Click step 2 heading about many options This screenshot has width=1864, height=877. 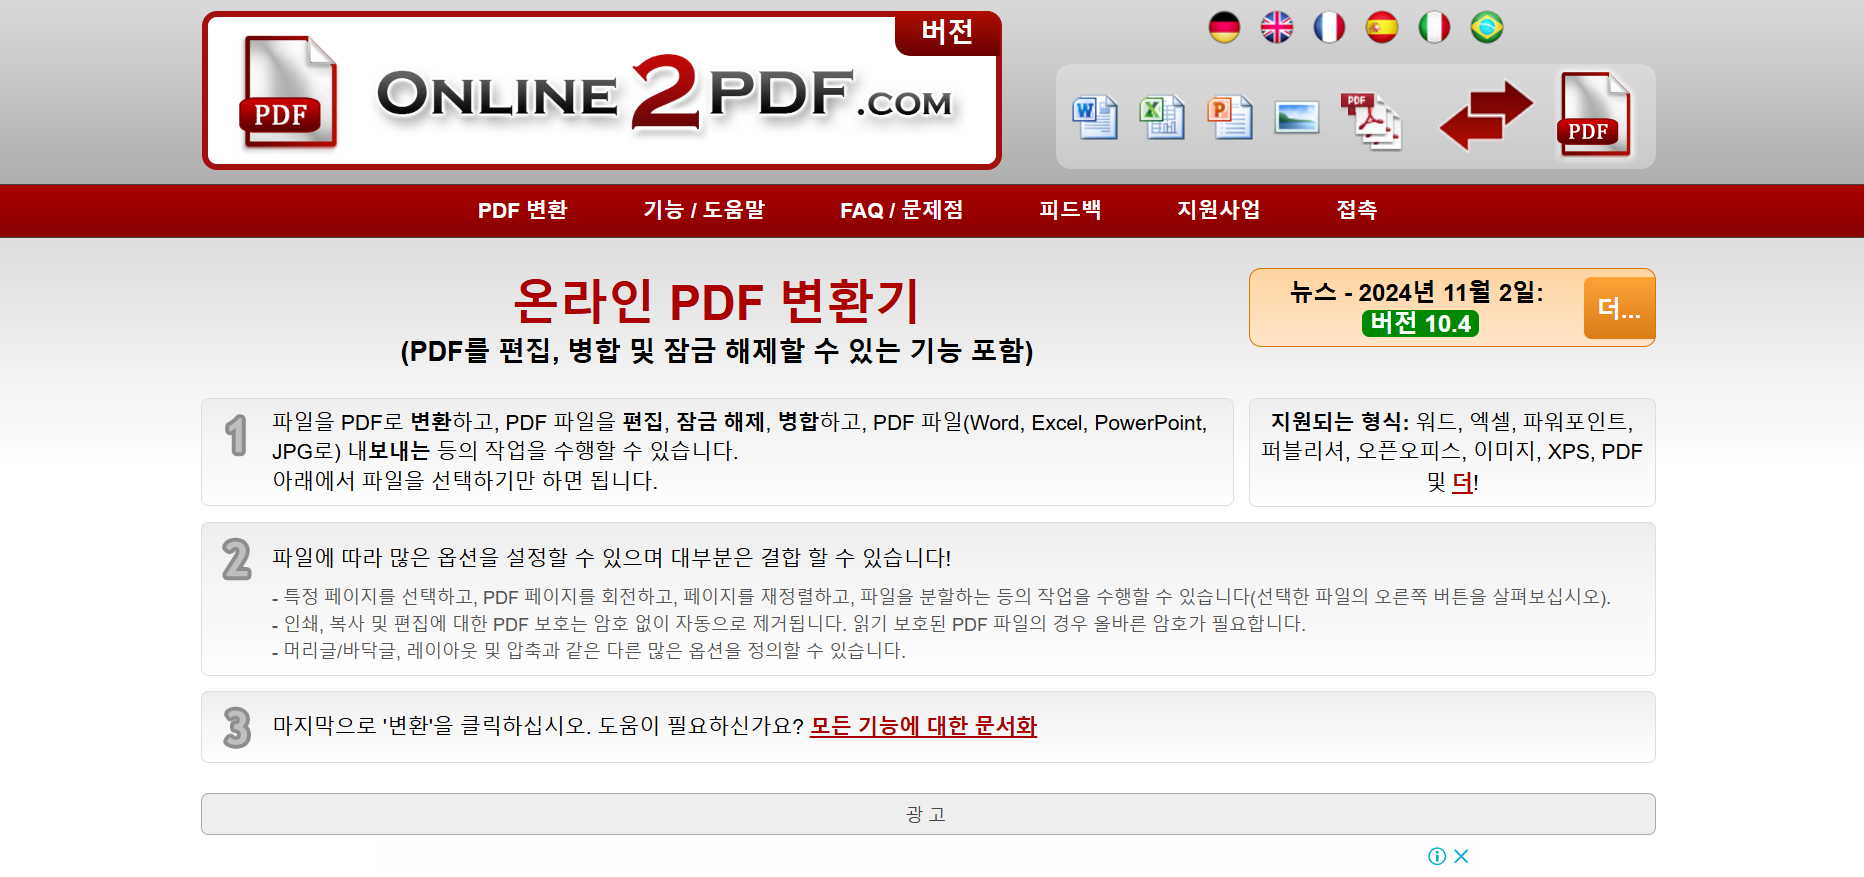[x=611, y=558]
